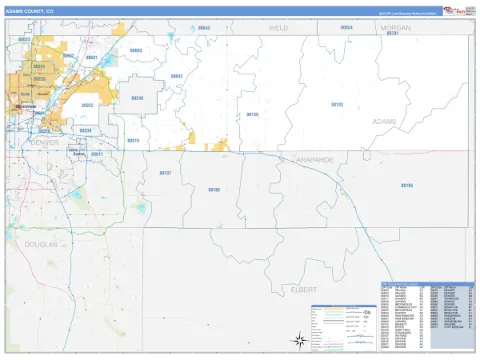Click ZIP code label 80136
Image resolution: width=480 pixels, height=360 pixels.
click(x=252, y=114)
